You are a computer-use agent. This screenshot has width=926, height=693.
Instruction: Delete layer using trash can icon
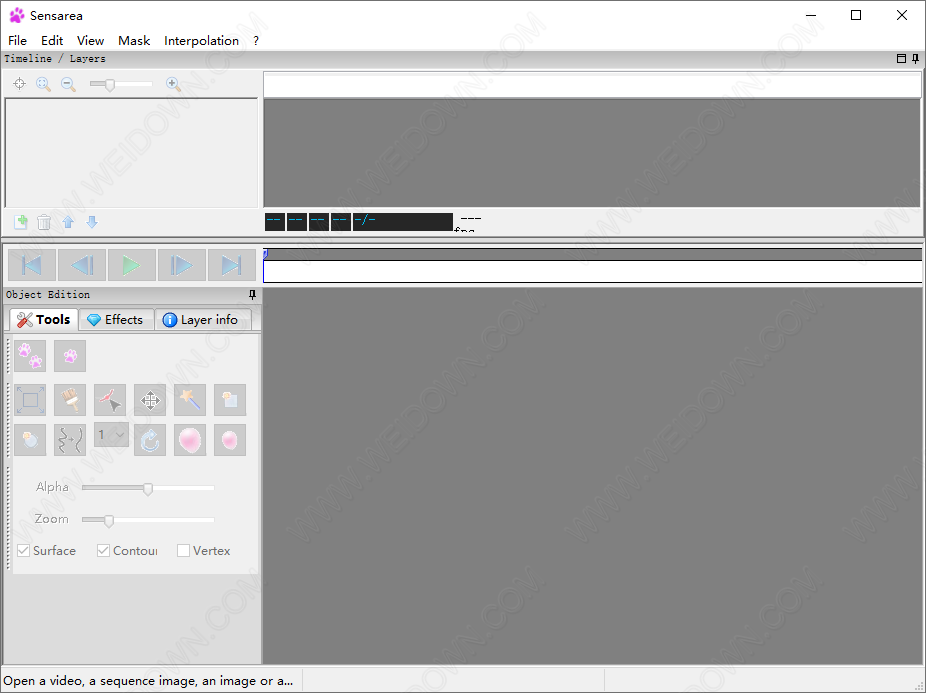tap(44, 222)
